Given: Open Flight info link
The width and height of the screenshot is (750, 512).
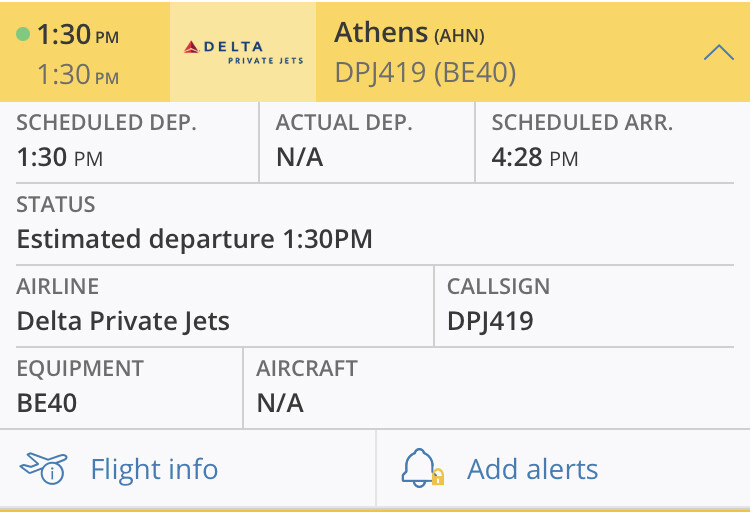Looking at the screenshot, I should [154, 469].
